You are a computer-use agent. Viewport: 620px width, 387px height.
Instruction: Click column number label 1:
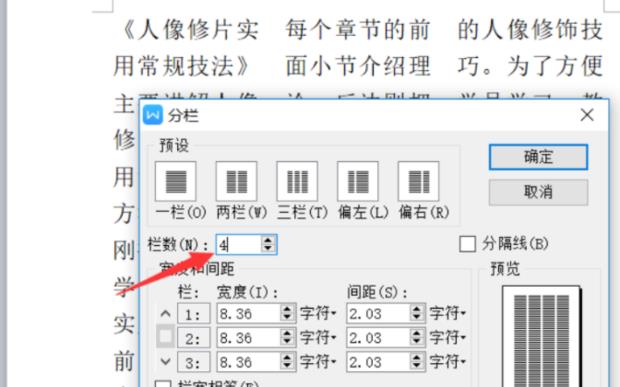pos(193,315)
